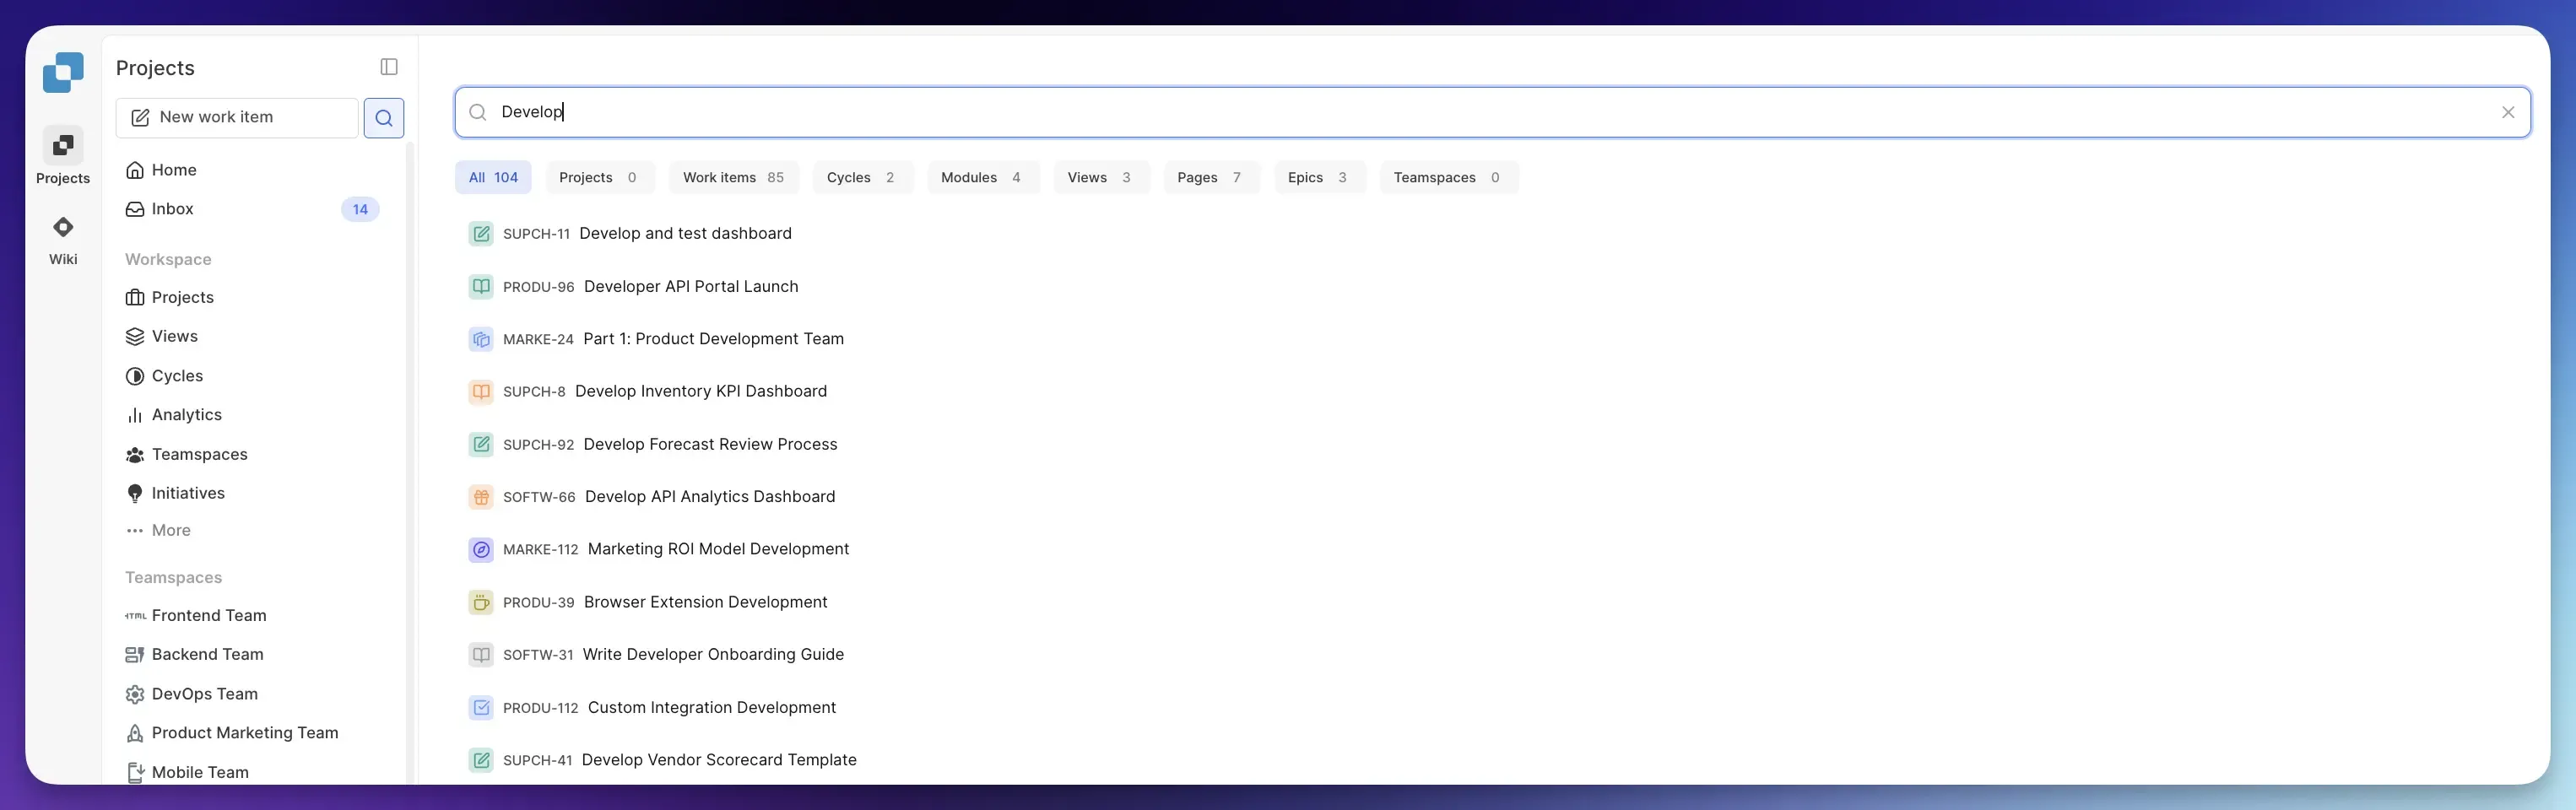Click the Analytics bar-chart icon in the sidebar
2576x810 pixels.
(x=135, y=414)
